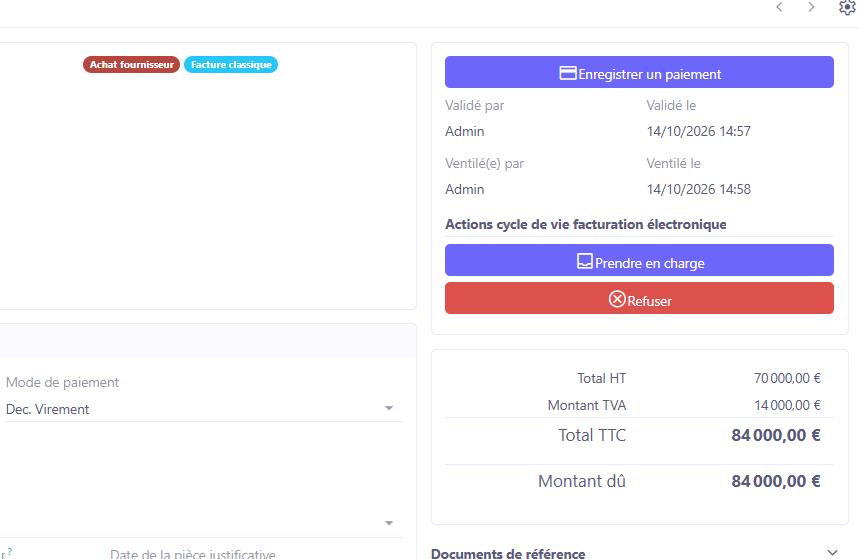Image resolution: width=859 pixels, height=559 pixels.
Task: Go to previous record arrow
Action: (x=779, y=7)
